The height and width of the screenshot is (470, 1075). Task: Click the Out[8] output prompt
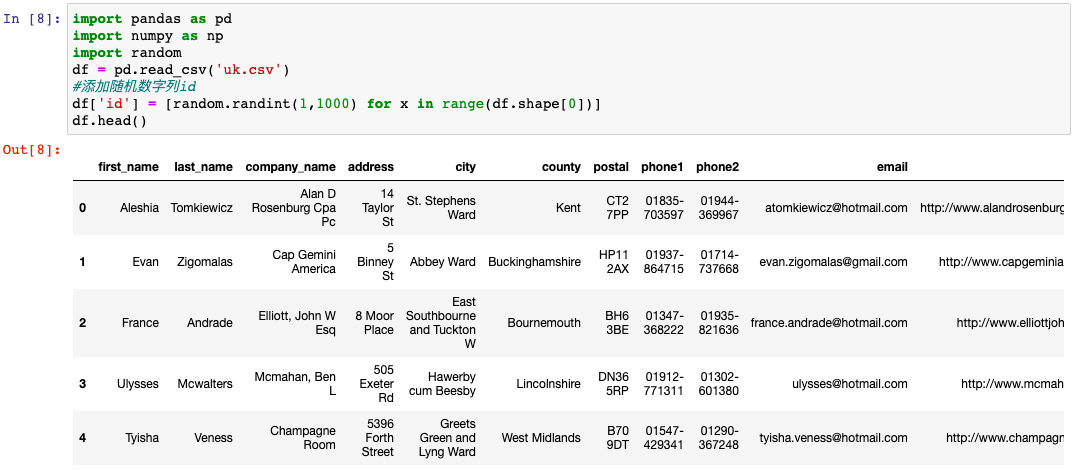coord(33,150)
